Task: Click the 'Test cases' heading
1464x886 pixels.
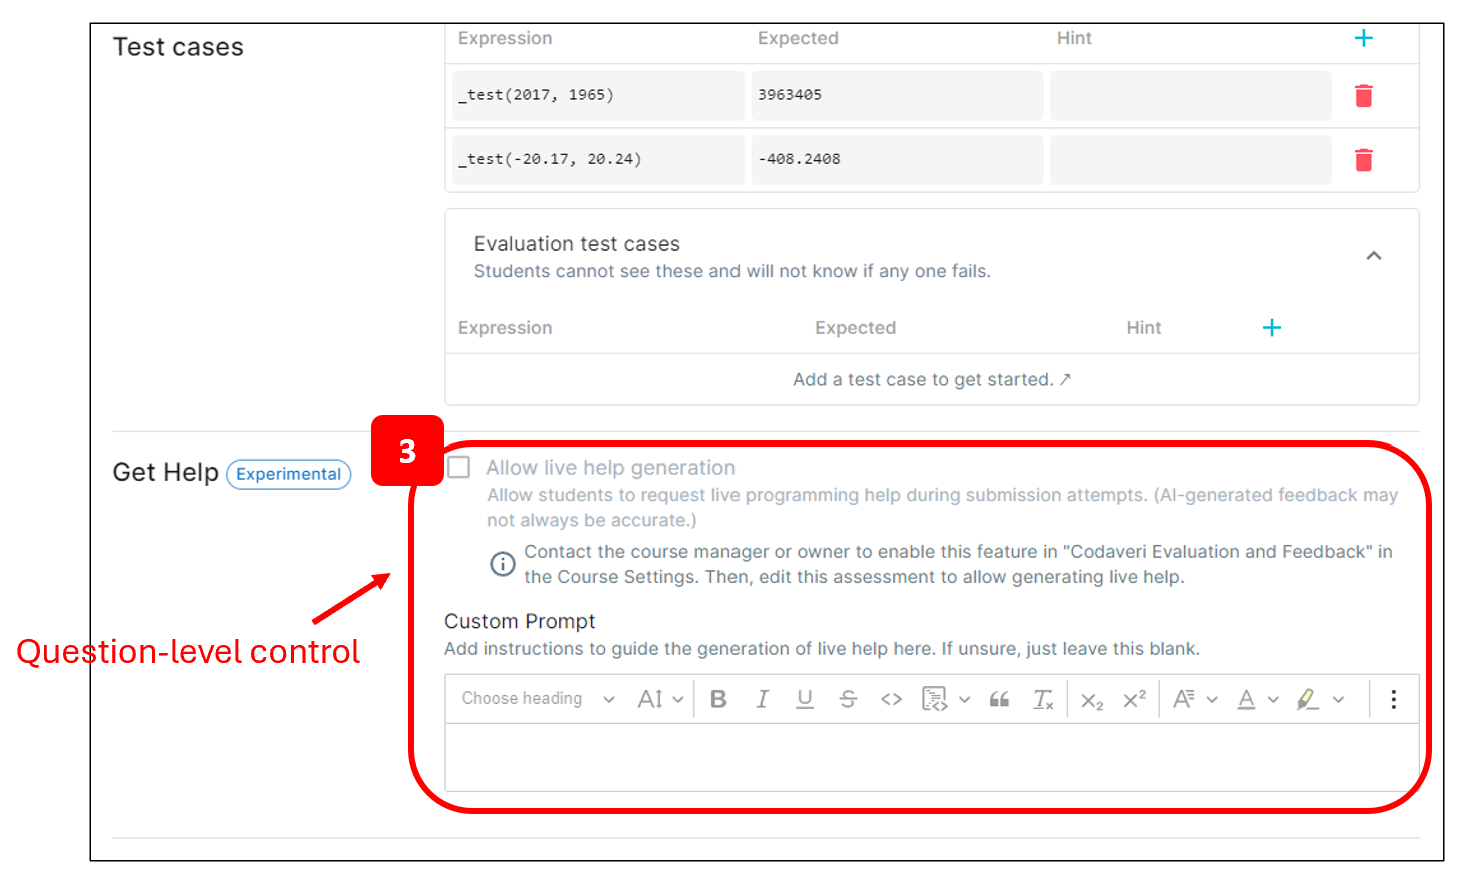Action: (x=178, y=47)
